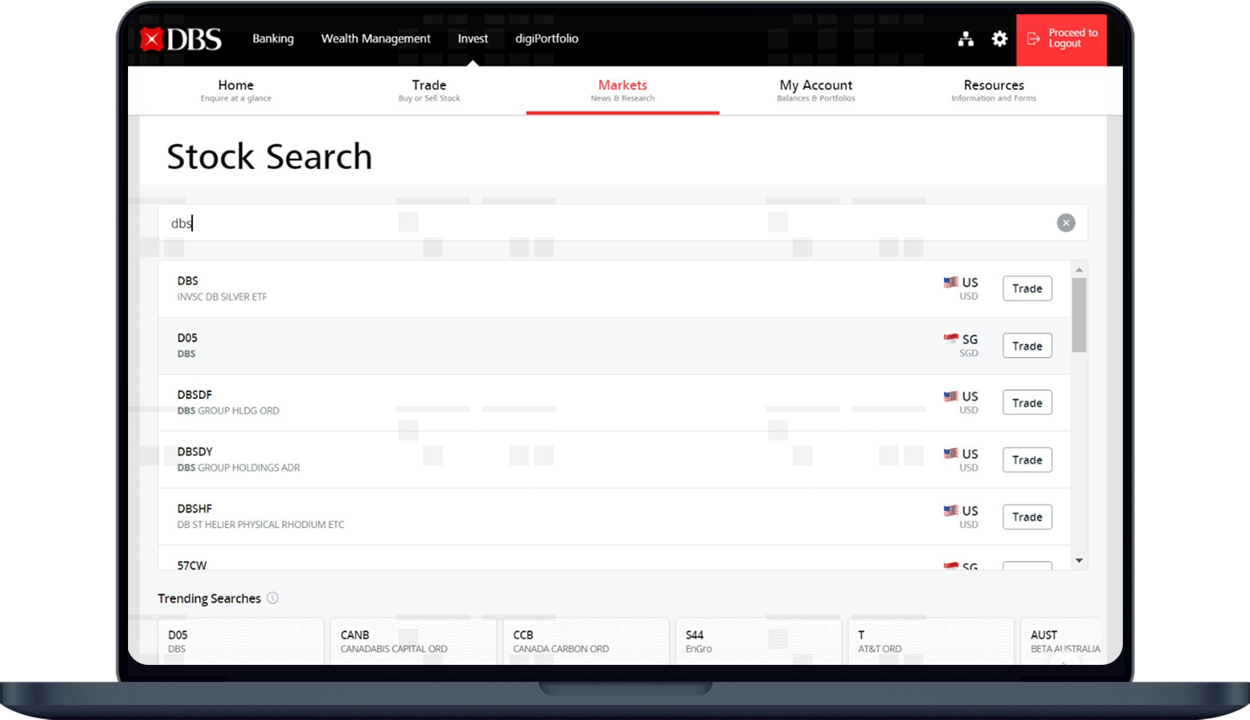Click Singapore flag in D05 row

pos(950,339)
